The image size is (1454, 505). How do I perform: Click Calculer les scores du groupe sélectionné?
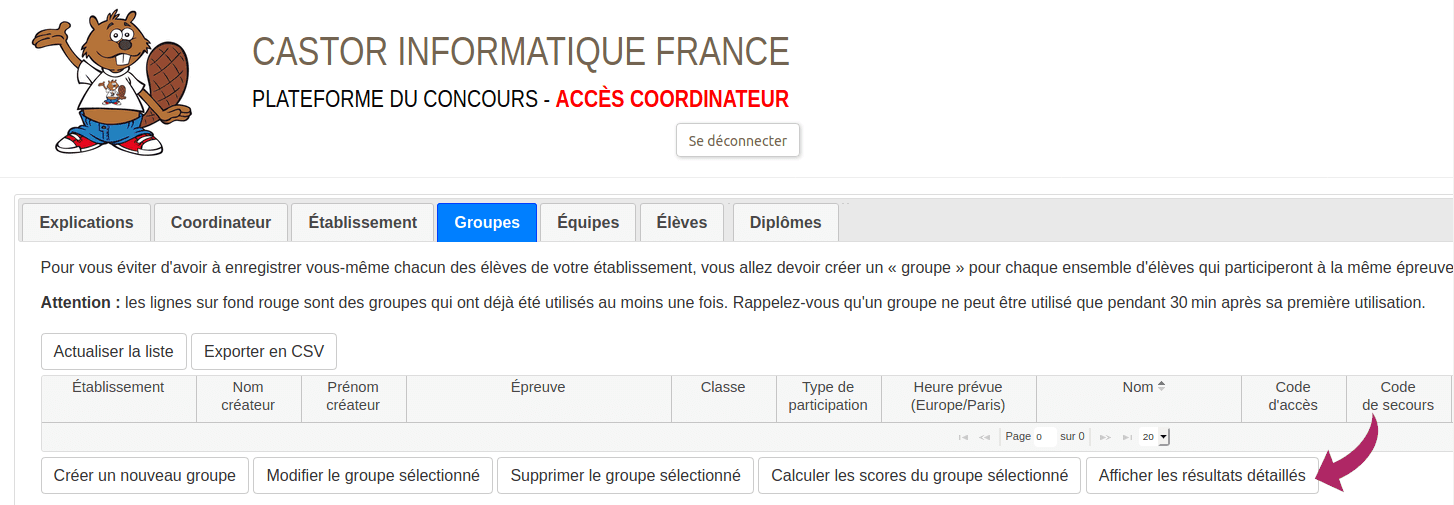[x=920, y=476]
